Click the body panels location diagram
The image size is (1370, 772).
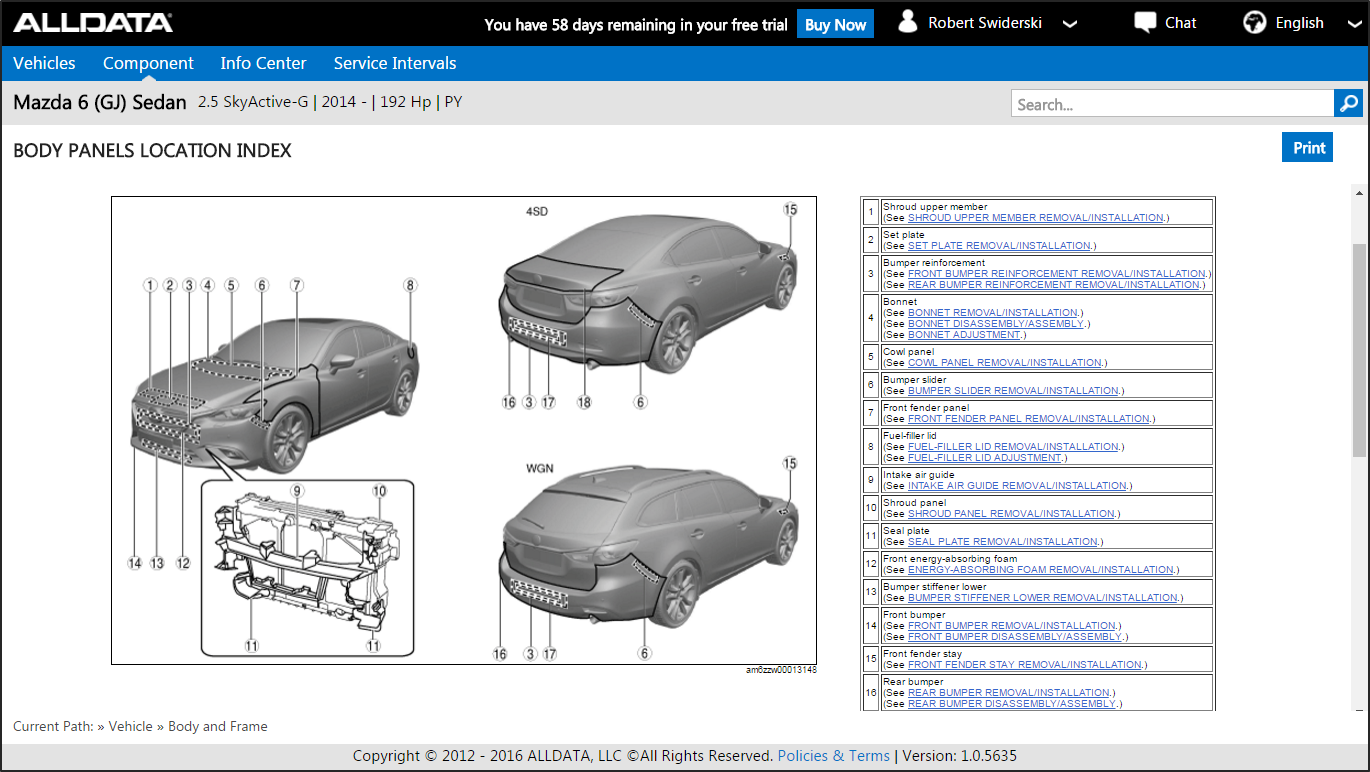click(x=464, y=430)
